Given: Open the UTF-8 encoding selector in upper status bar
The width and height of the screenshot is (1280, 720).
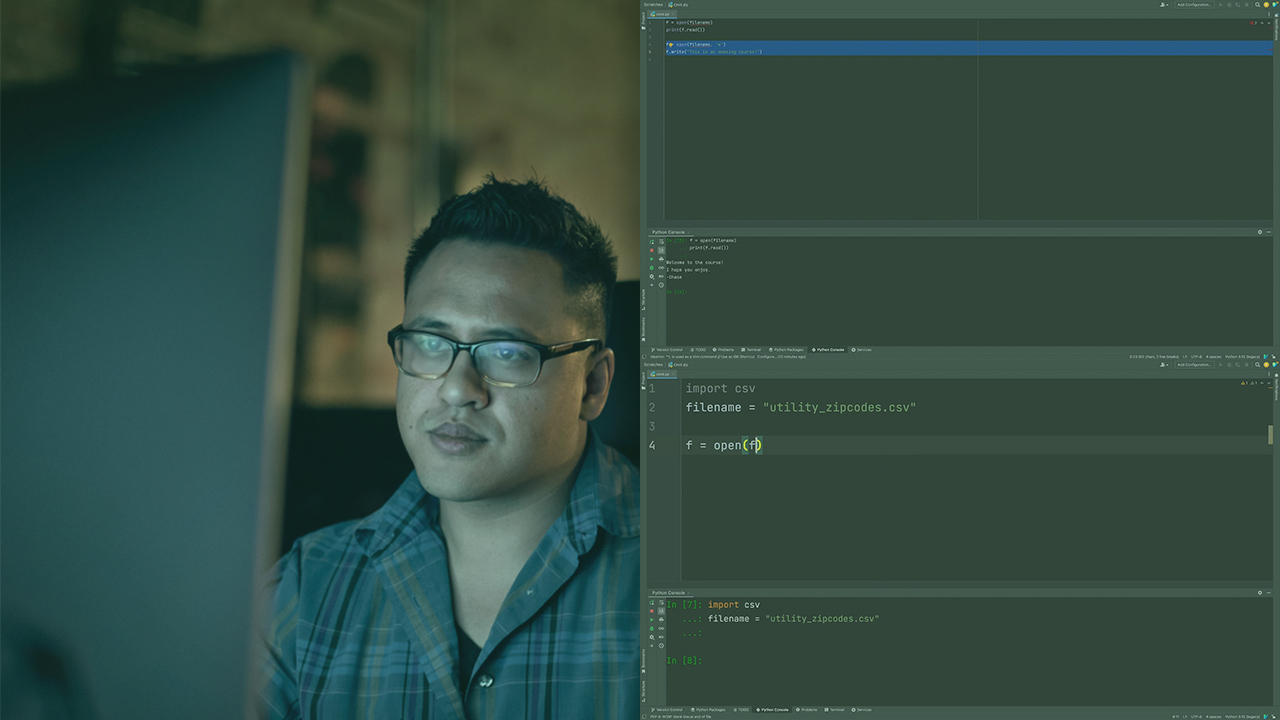Looking at the screenshot, I should [1196, 357].
